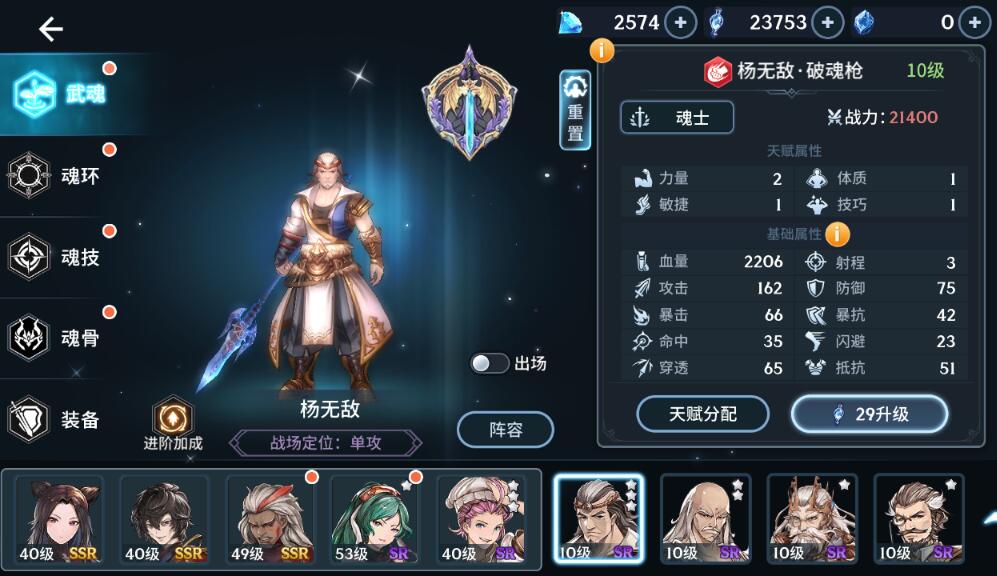Toggle the 出场 switch
This screenshot has width=997, height=576.
pos(490,363)
